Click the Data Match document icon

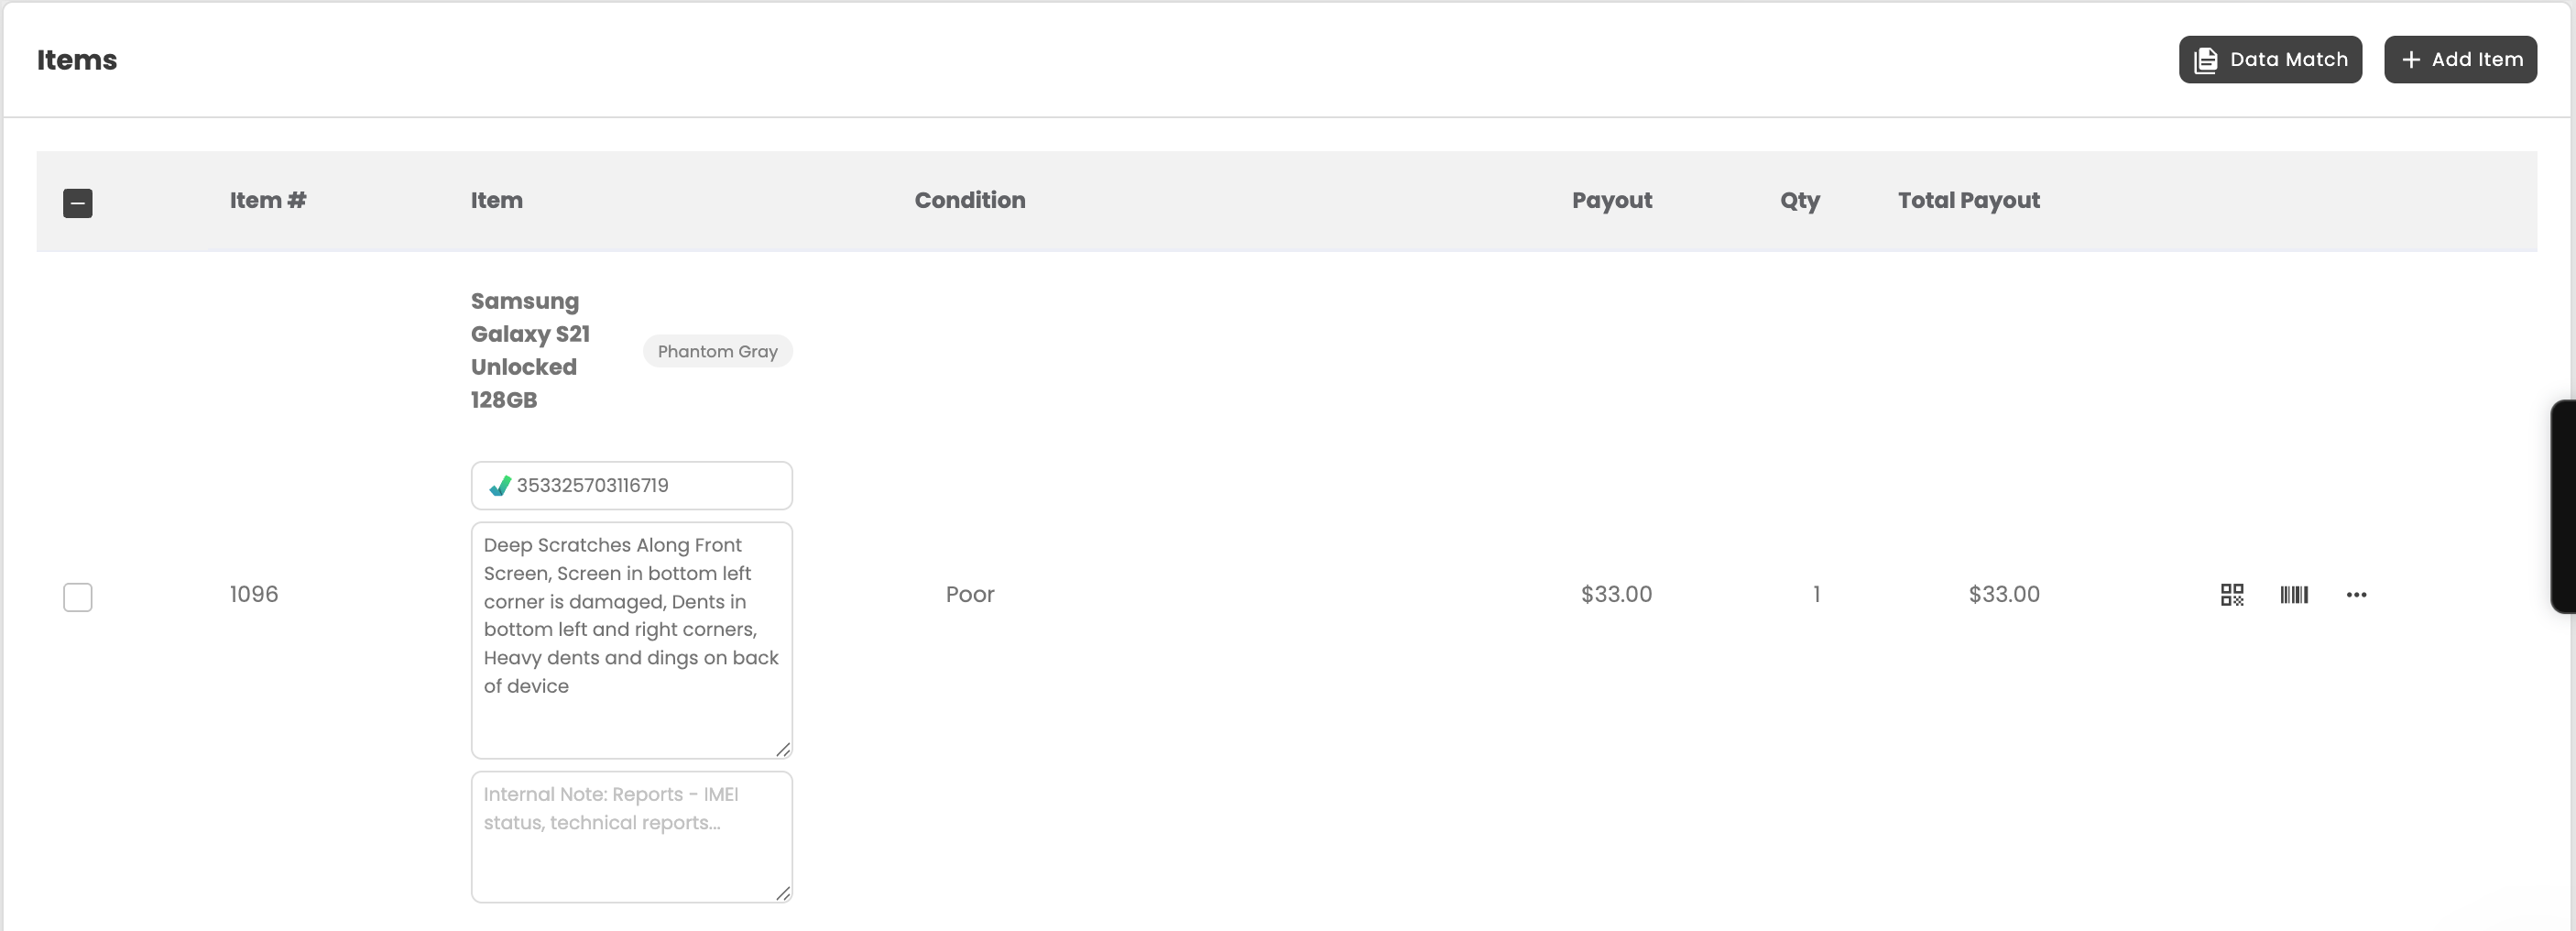pos(2205,60)
